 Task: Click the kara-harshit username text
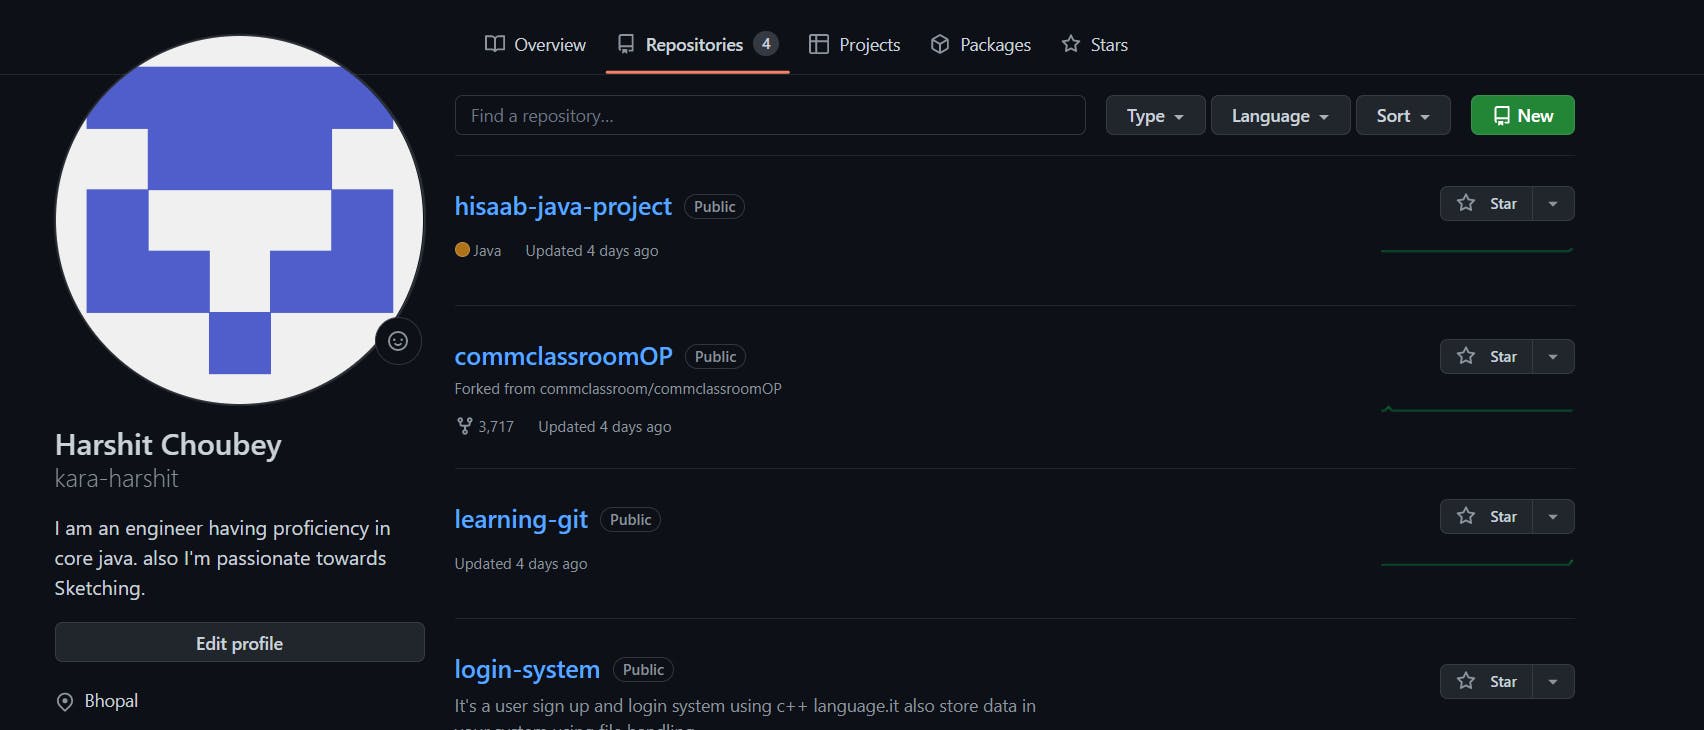116,479
